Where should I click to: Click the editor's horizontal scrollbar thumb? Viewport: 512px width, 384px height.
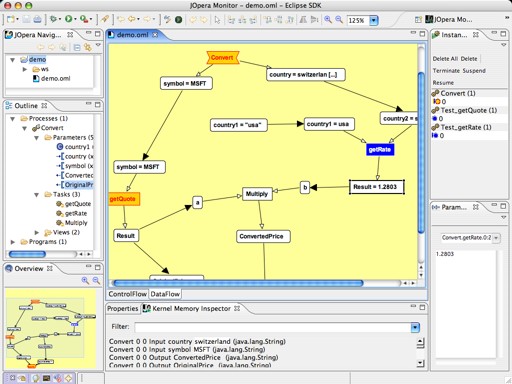238,283
